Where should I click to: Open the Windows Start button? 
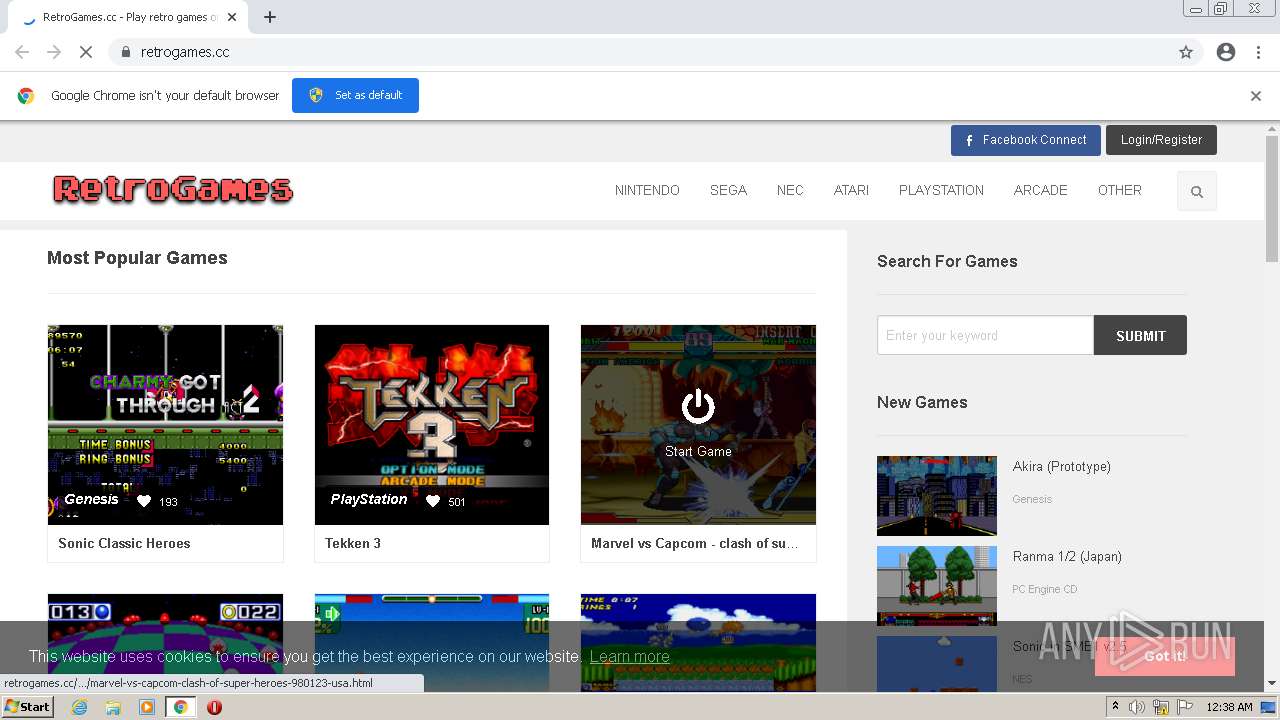[x=28, y=707]
